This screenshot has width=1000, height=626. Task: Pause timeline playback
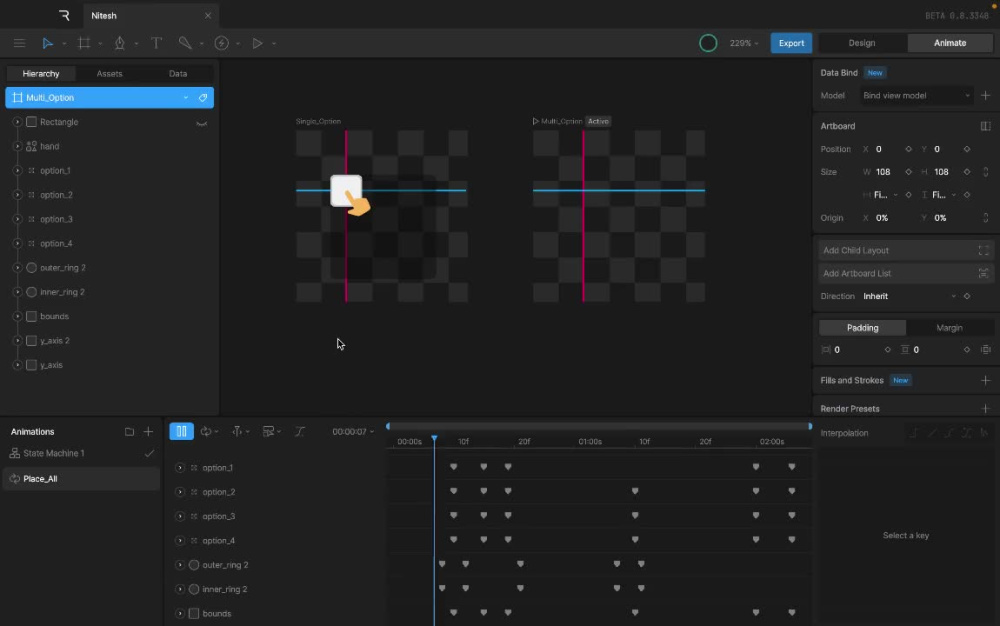tap(182, 432)
